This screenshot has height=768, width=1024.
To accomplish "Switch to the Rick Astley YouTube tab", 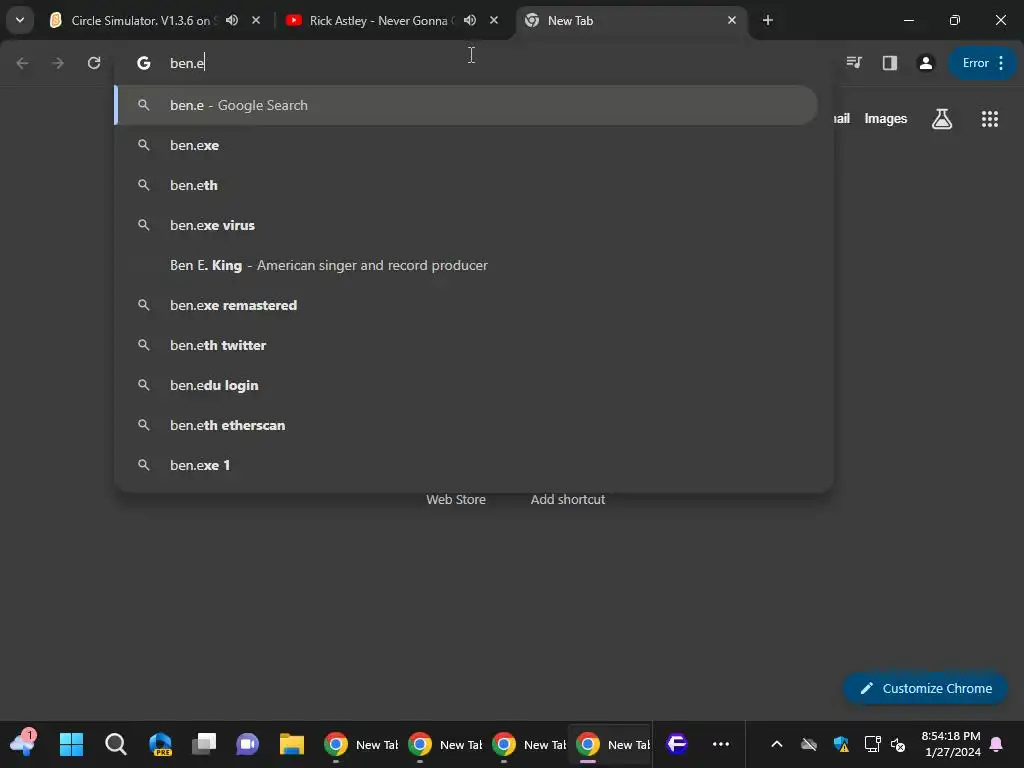I will pyautogui.click(x=379, y=20).
